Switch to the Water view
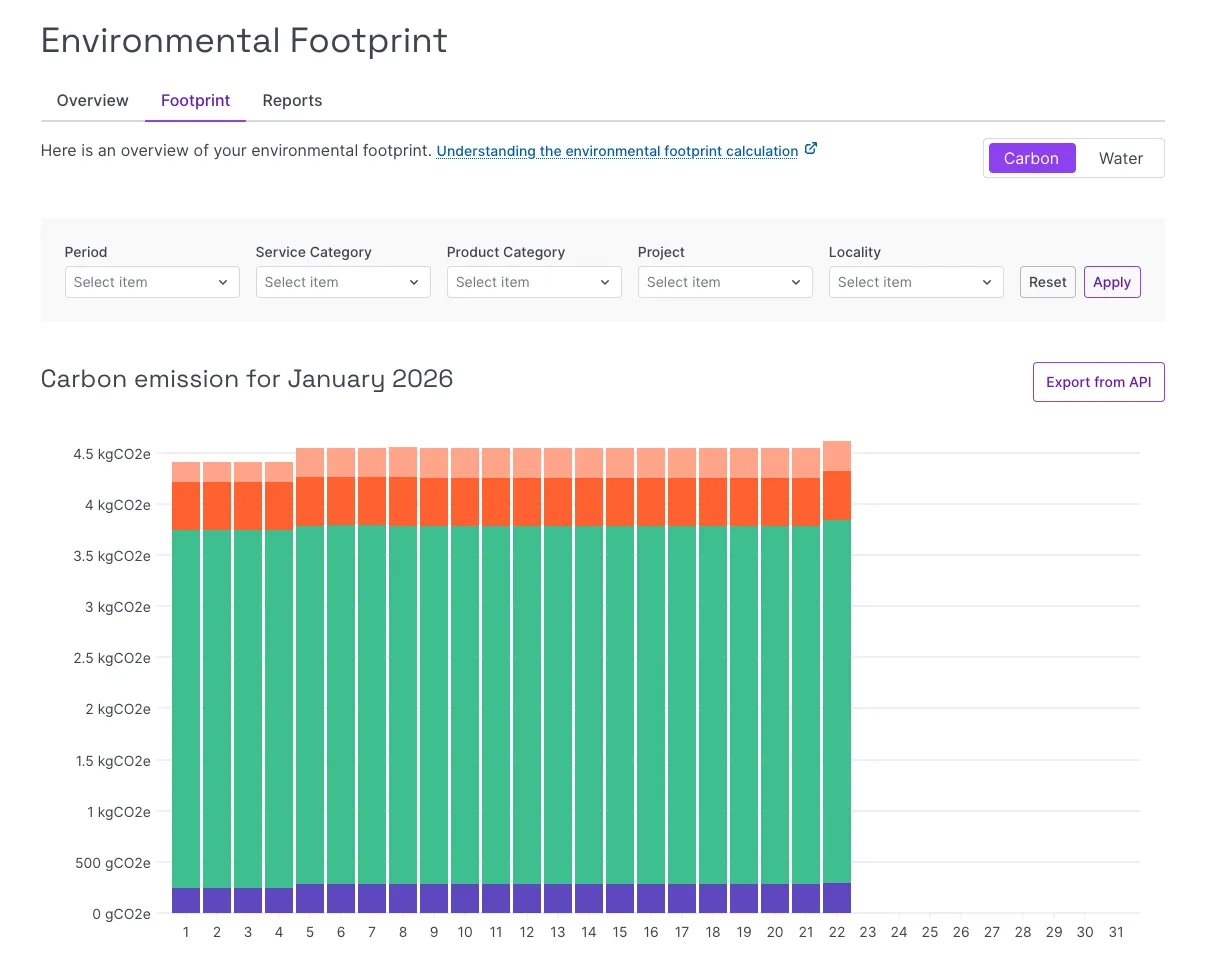Viewport: 1210px width, 967px height. click(1121, 158)
